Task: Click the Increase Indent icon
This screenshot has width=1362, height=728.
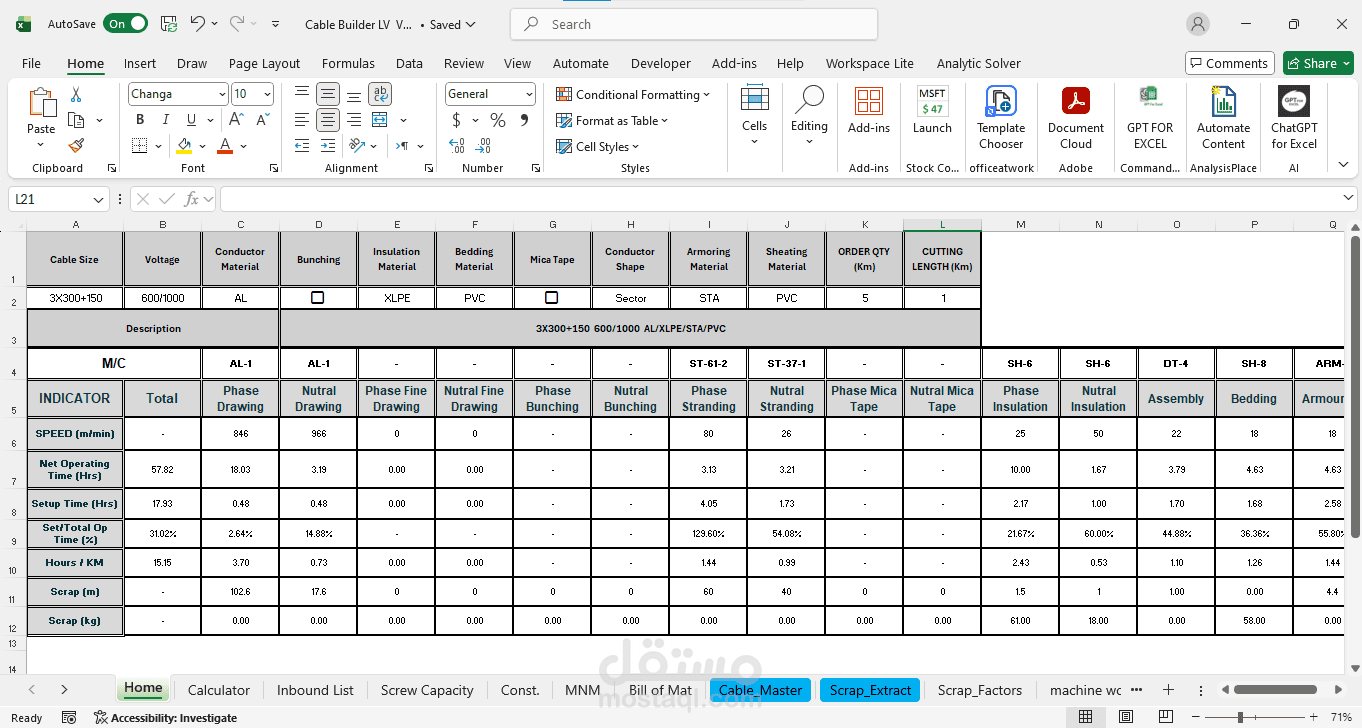Action: click(x=327, y=146)
